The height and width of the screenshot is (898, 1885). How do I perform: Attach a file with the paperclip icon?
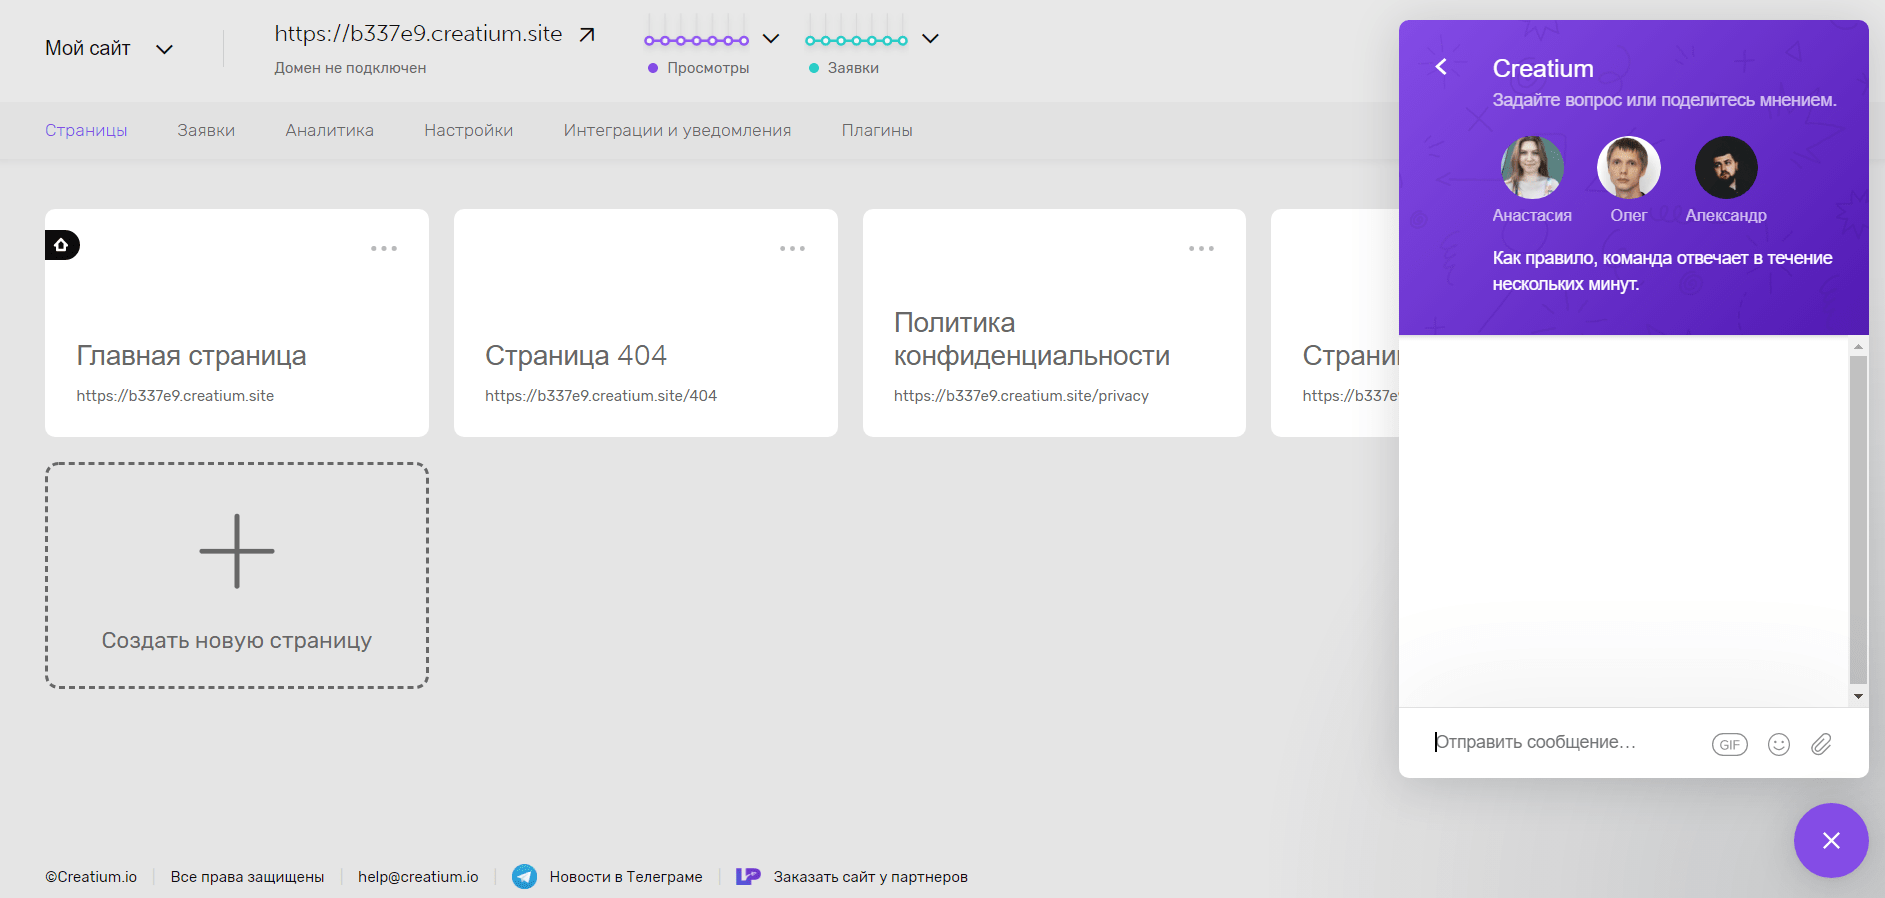1821,744
